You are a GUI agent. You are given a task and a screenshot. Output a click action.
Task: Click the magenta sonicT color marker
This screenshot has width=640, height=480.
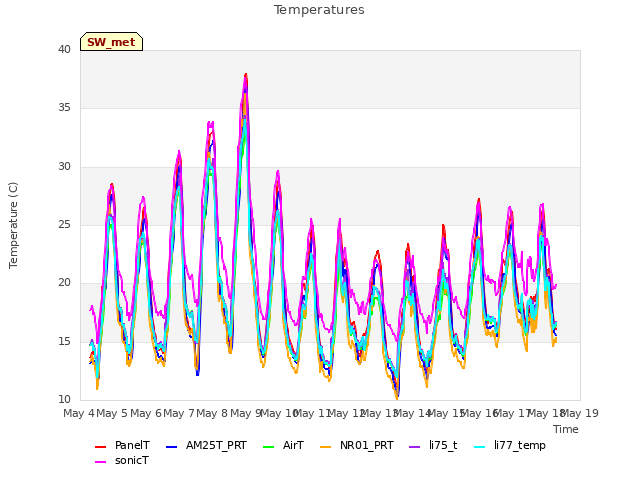[100, 462]
